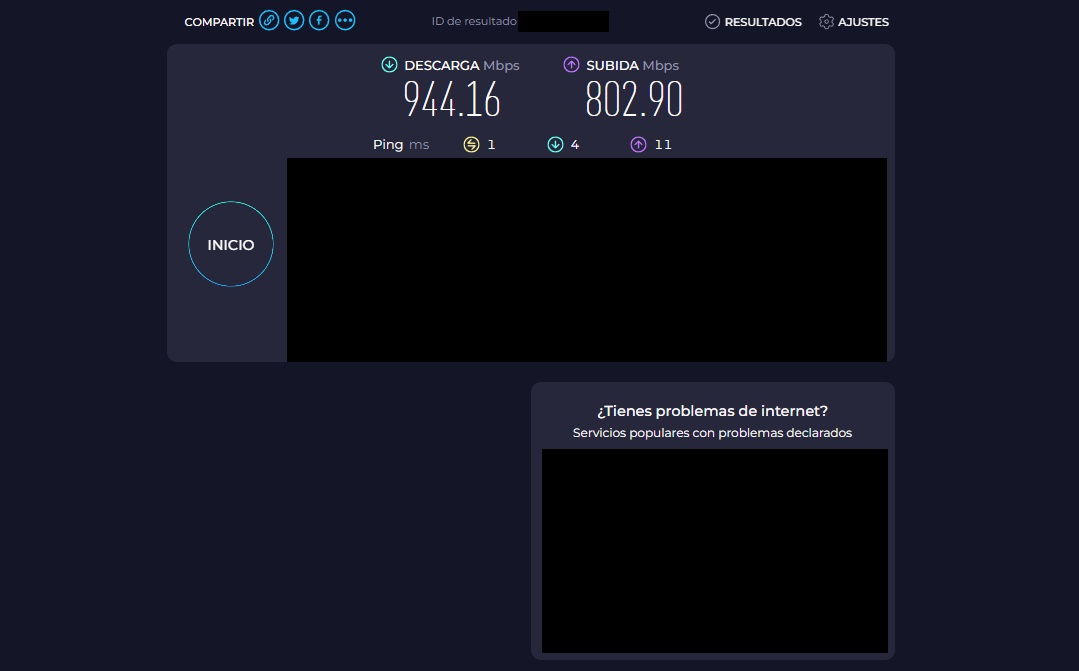Share result via Twitter icon

click(x=294, y=21)
